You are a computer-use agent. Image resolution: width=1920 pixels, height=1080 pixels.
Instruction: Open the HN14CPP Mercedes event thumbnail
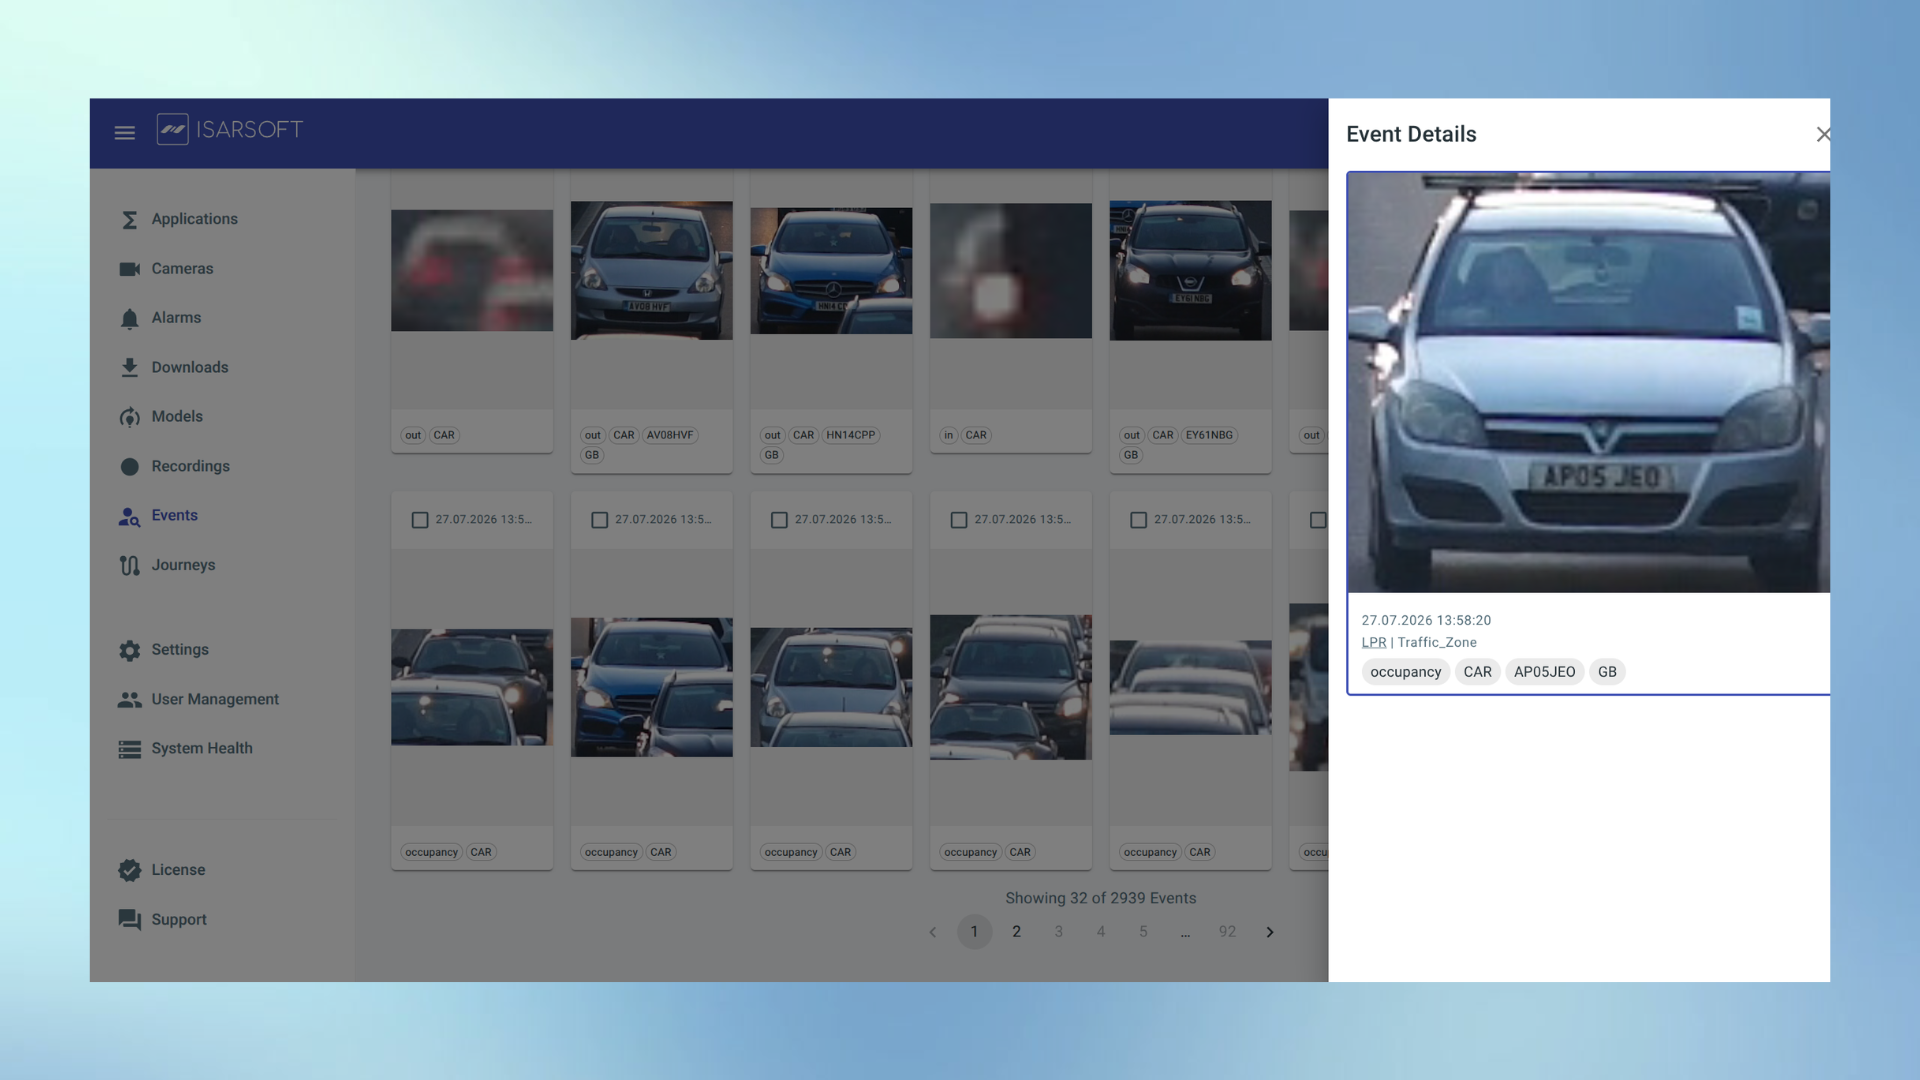[x=831, y=271]
